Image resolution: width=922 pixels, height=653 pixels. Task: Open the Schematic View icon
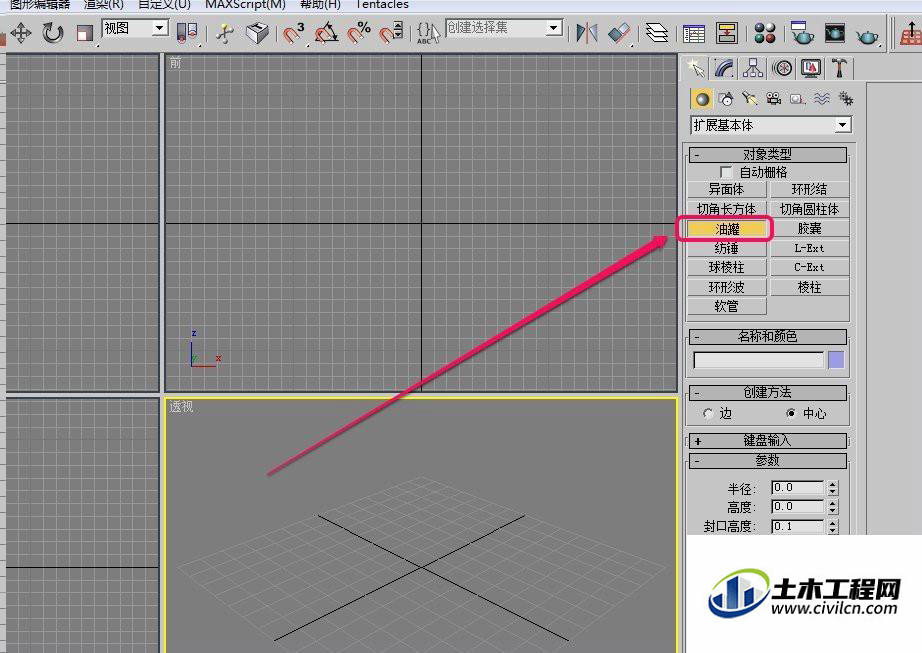click(x=727, y=34)
